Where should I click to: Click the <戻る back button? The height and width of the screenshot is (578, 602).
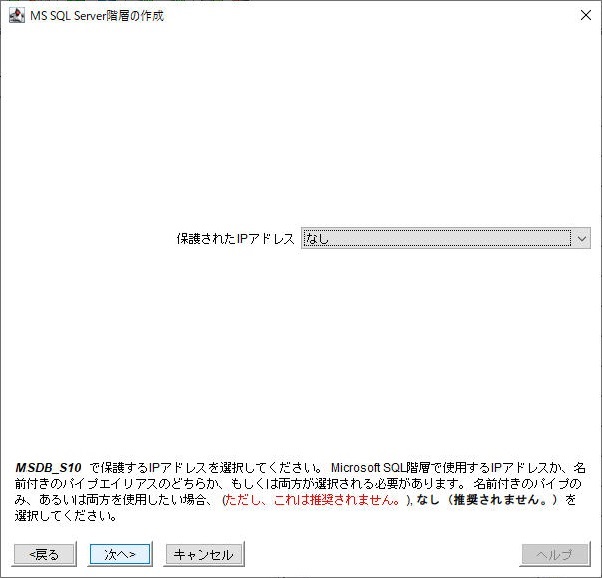click(44, 554)
